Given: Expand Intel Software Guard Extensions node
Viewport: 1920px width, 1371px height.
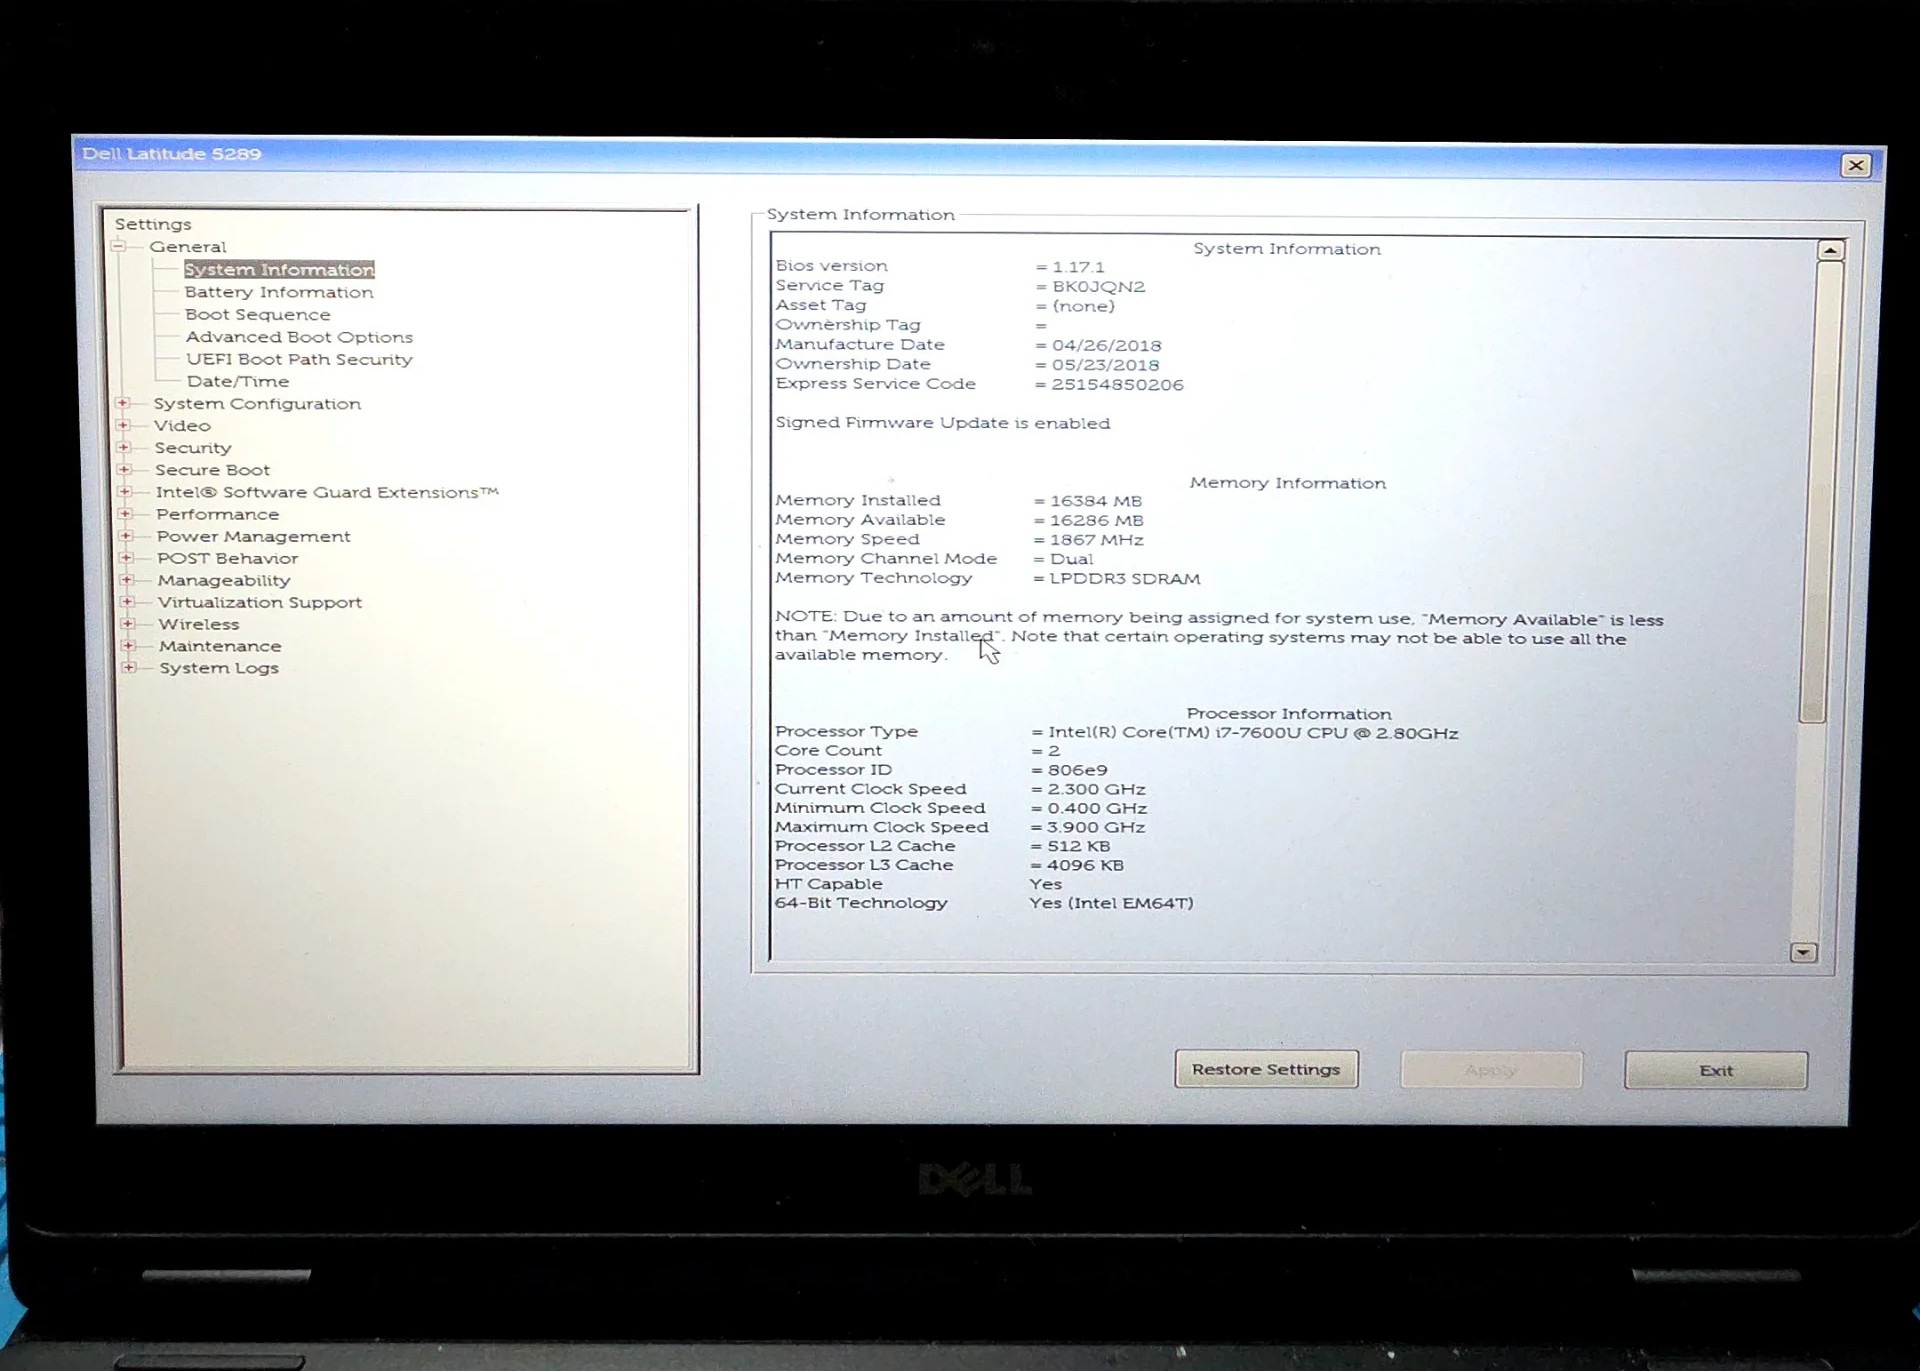Looking at the screenshot, I should pos(125,491).
